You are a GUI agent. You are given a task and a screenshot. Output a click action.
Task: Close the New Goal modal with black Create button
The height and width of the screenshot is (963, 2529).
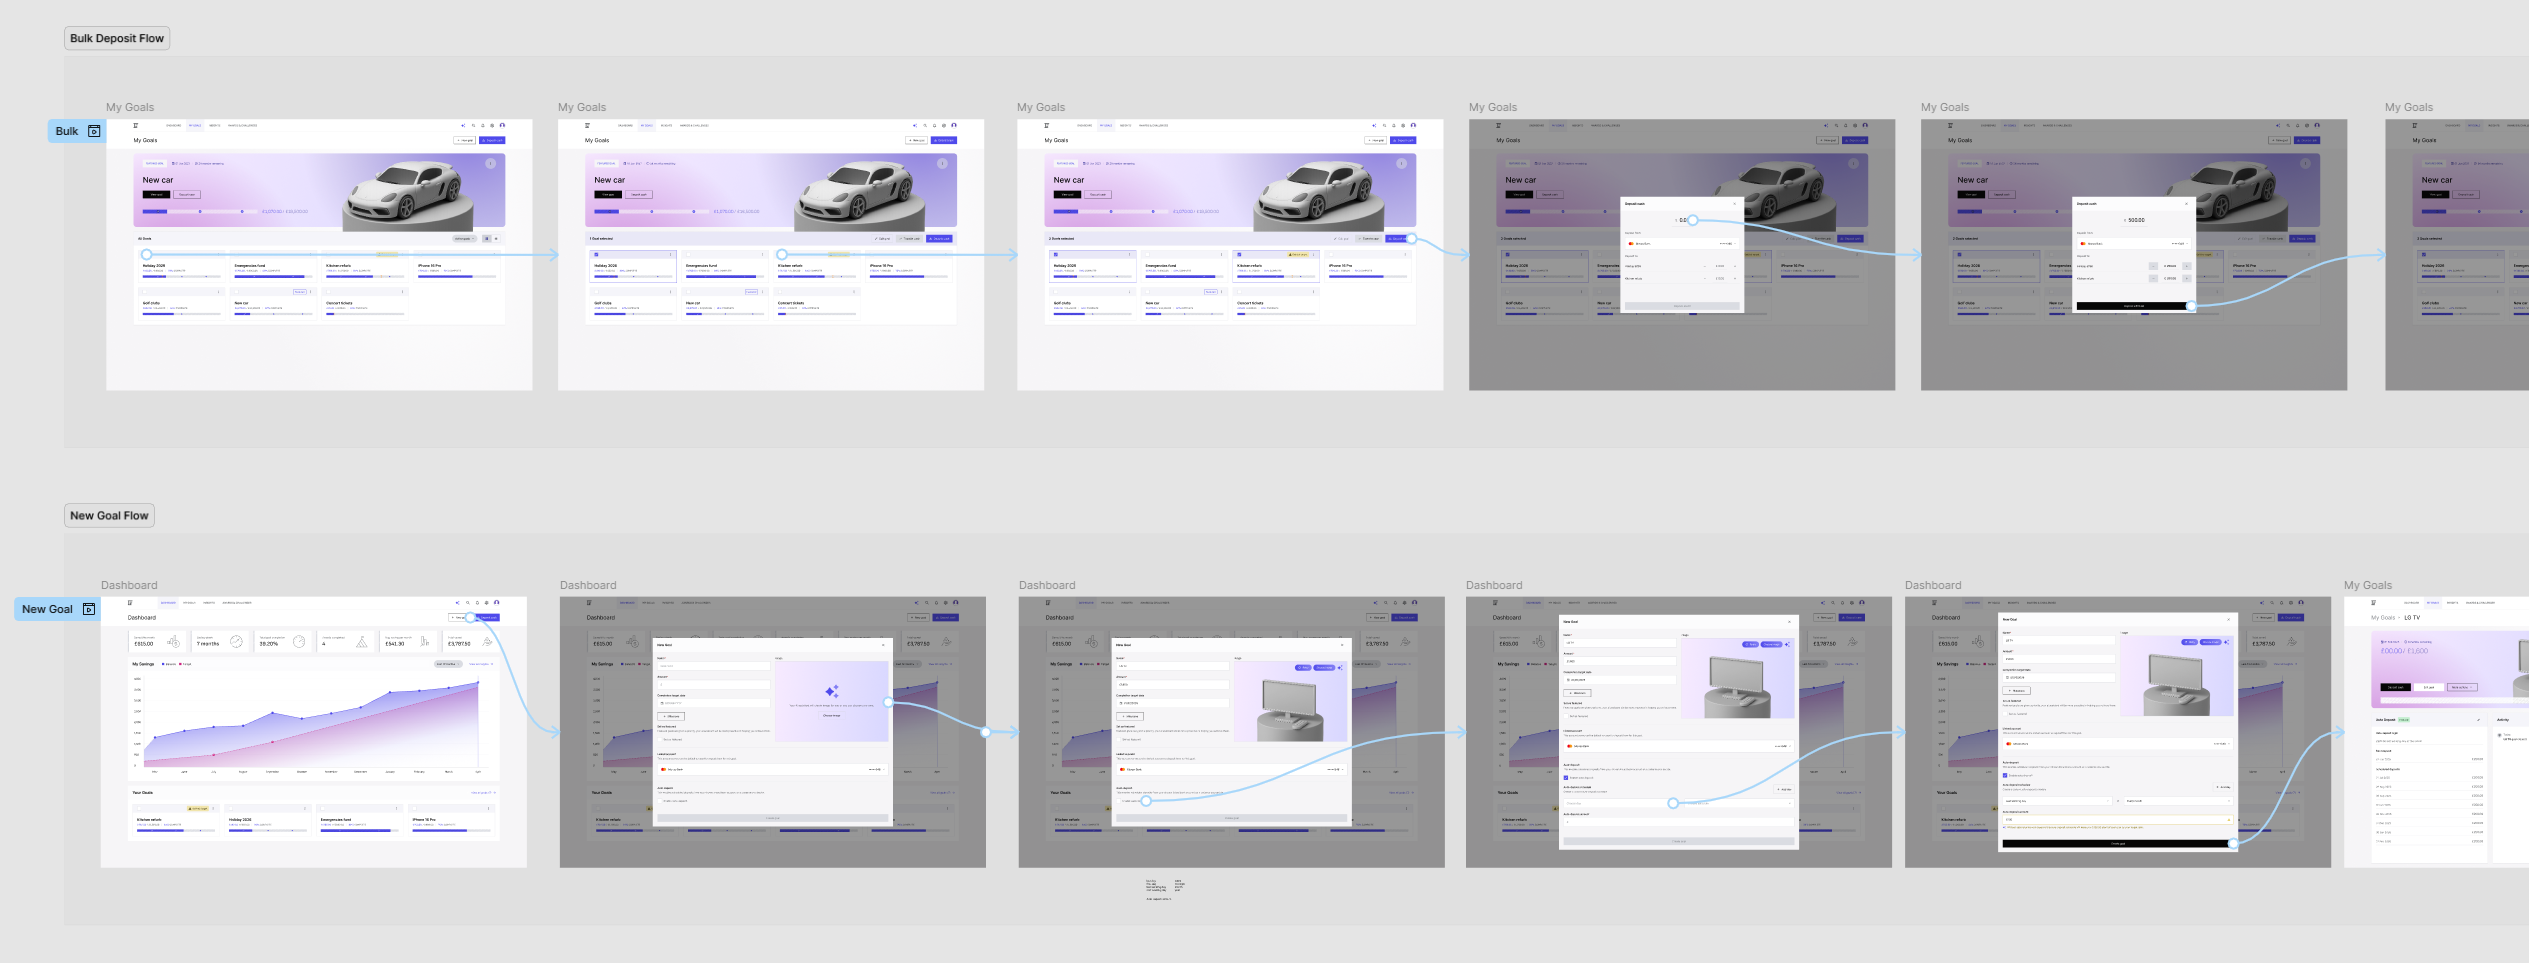(2228, 620)
